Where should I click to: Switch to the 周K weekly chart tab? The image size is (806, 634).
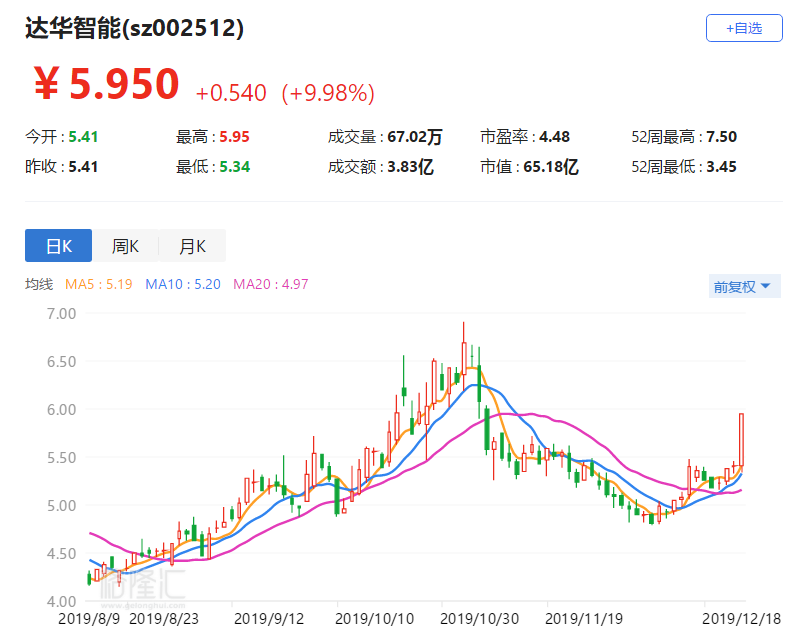[x=125, y=246]
